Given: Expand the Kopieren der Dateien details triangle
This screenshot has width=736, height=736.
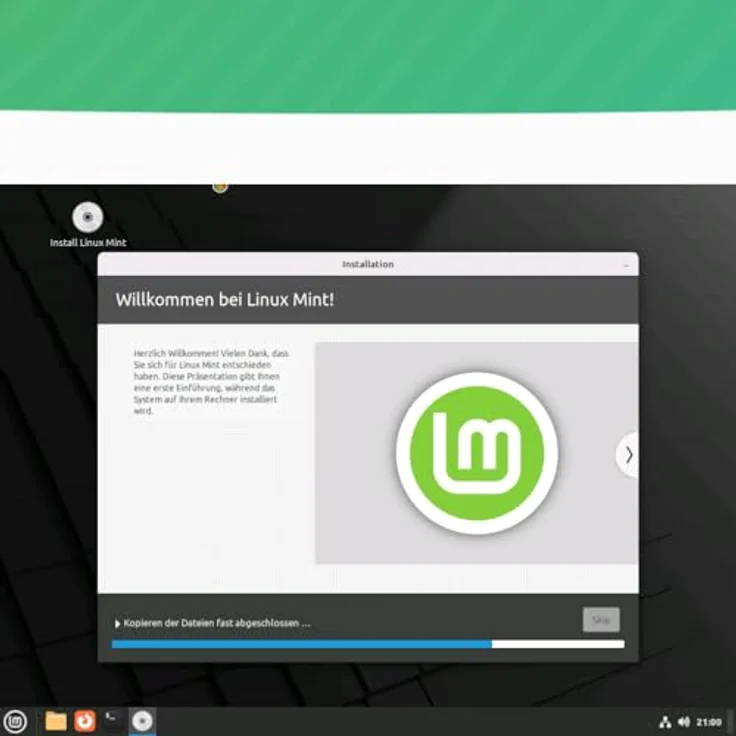Looking at the screenshot, I should (x=117, y=624).
